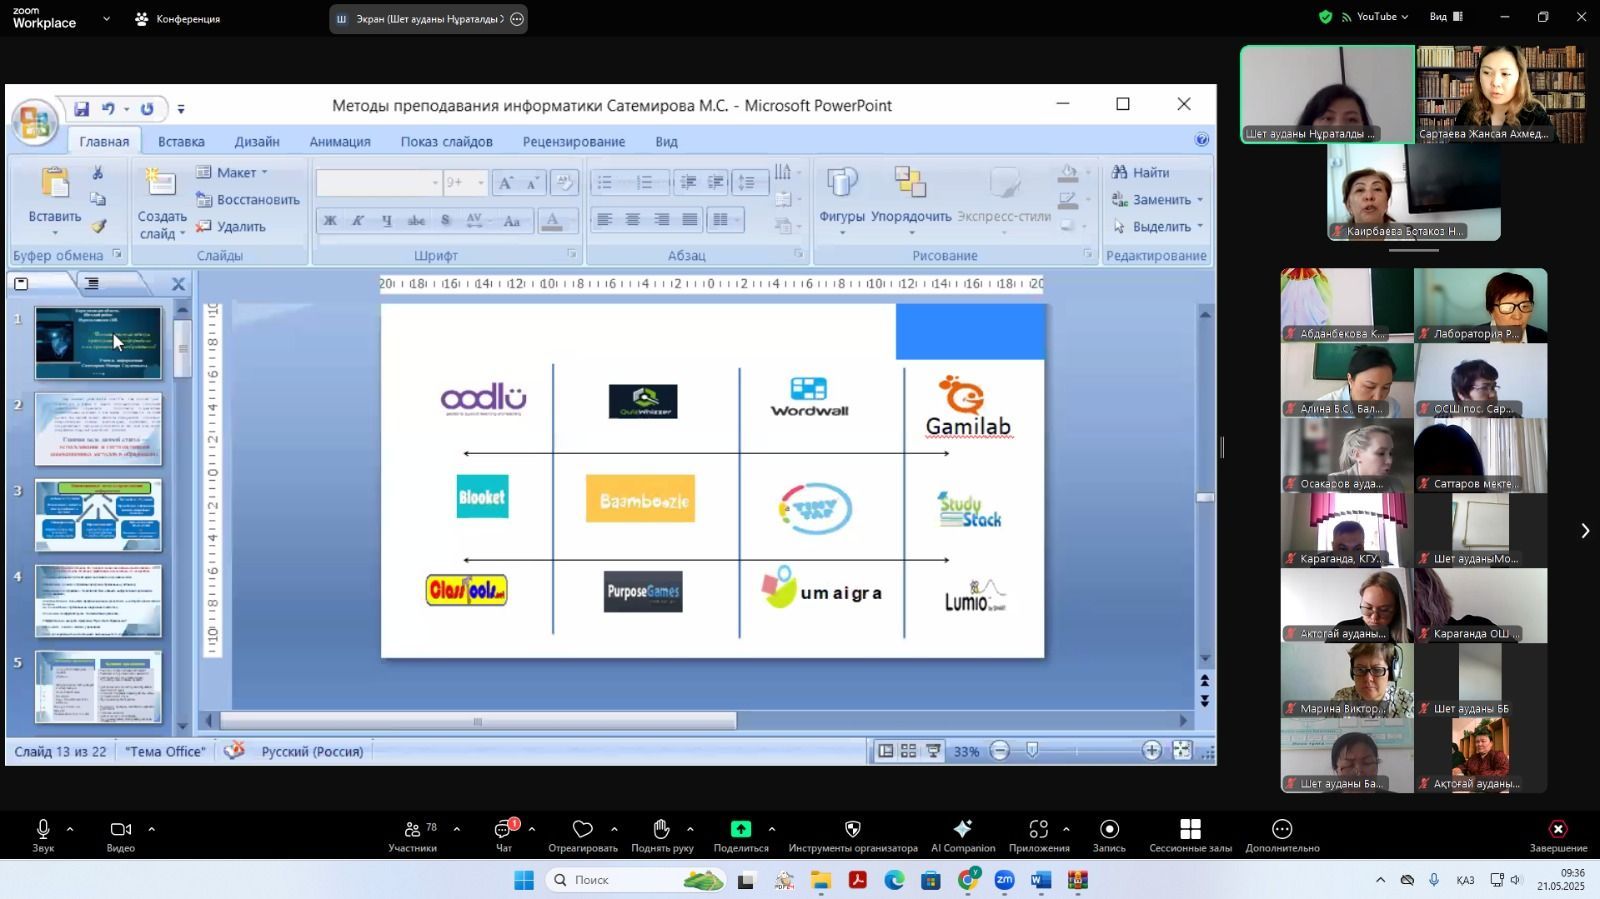Switch to the Анимация ribbon tab
Viewport: 1600px width, 899px height.
coord(339,142)
